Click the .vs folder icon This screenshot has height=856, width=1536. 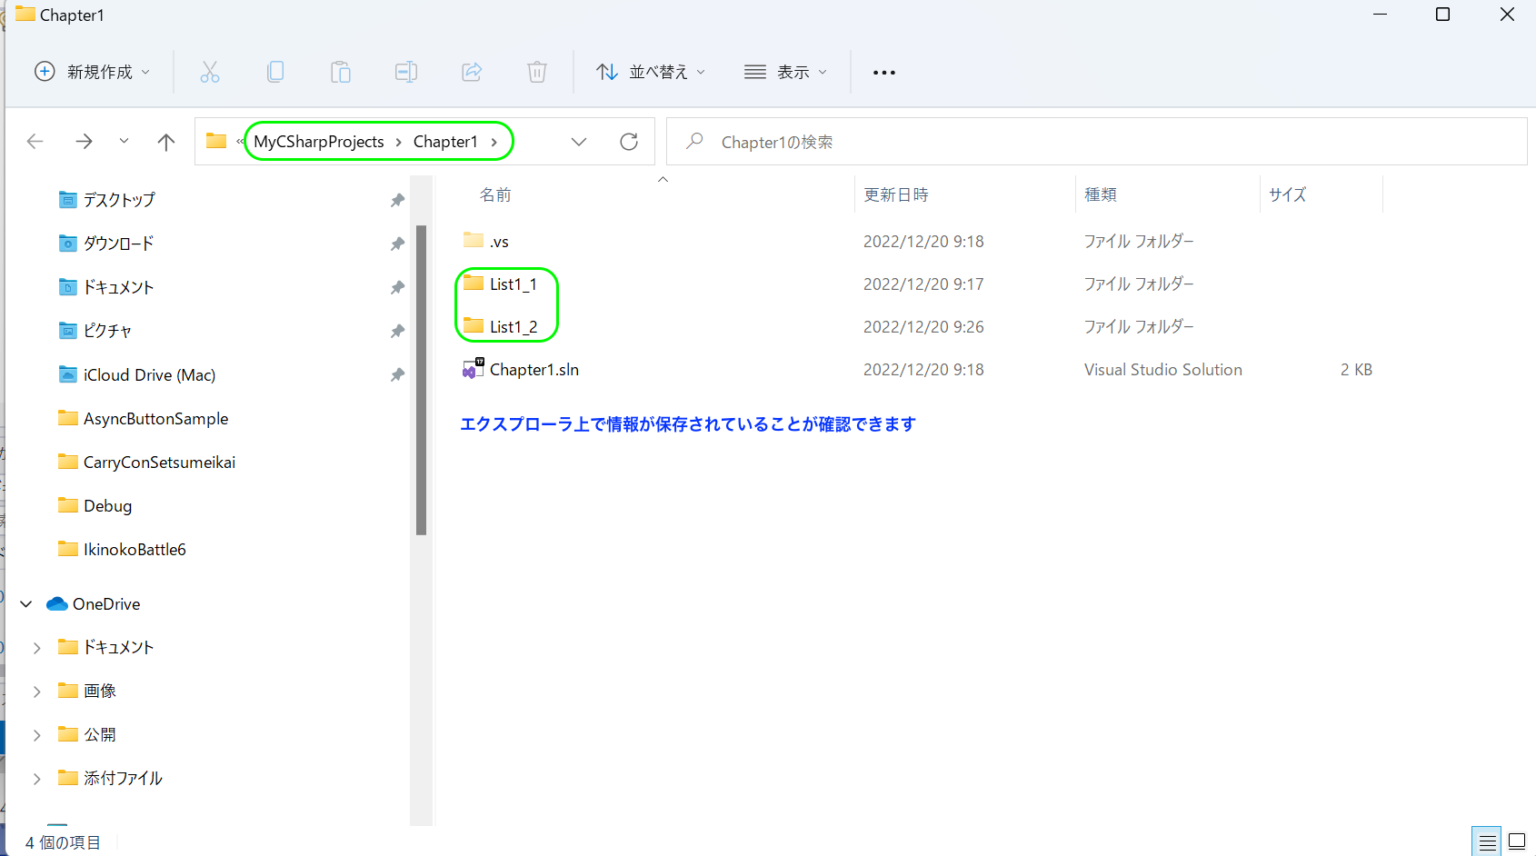(473, 240)
